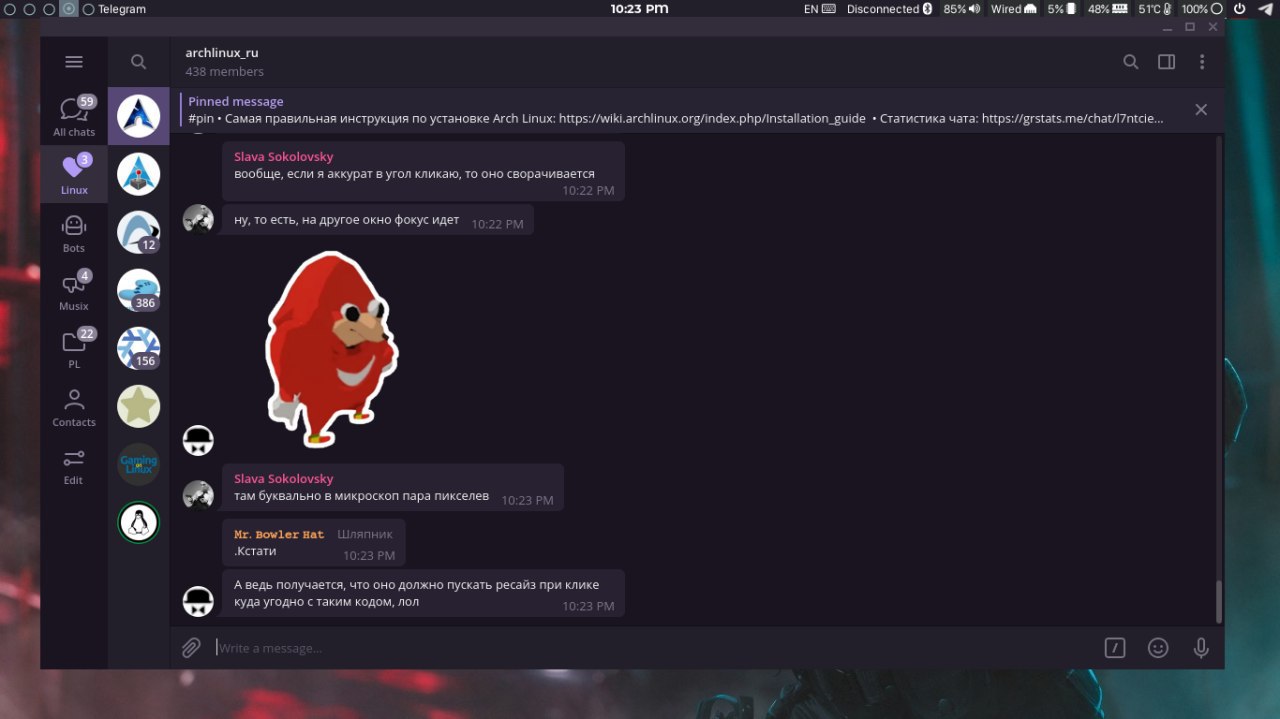Click the 10:23 PM panel clock
Viewport: 1280px width, 719px height.
(x=639, y=9)
